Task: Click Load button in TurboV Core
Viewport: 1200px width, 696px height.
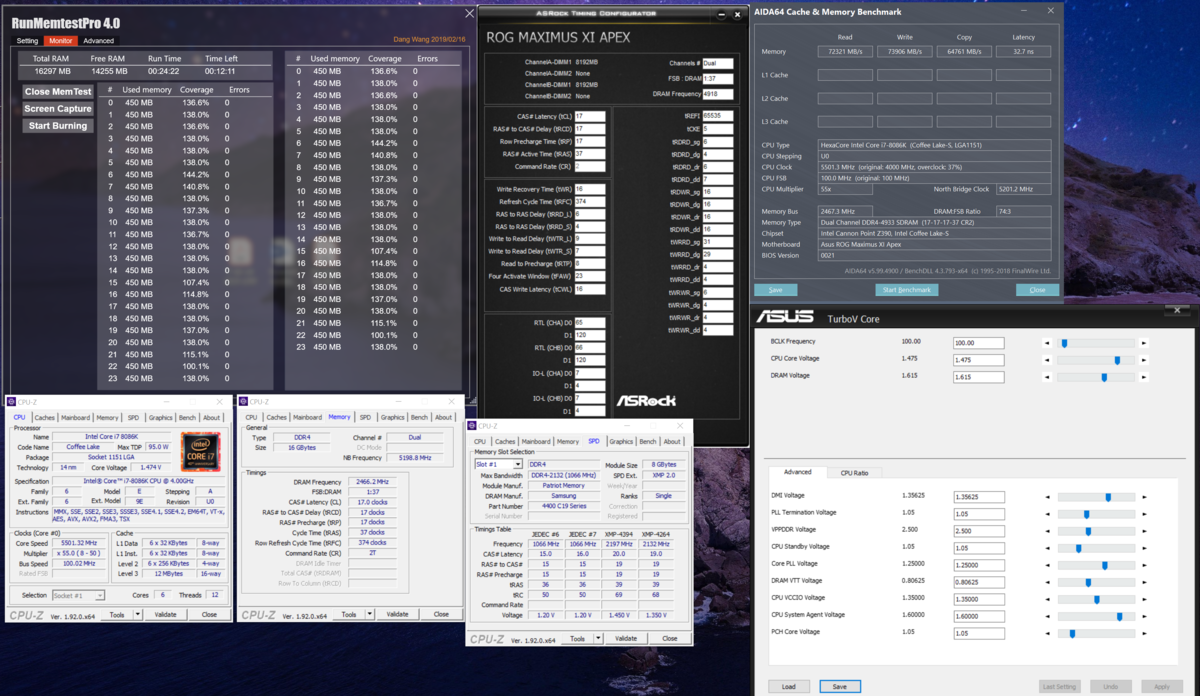Action: [789, 686]
